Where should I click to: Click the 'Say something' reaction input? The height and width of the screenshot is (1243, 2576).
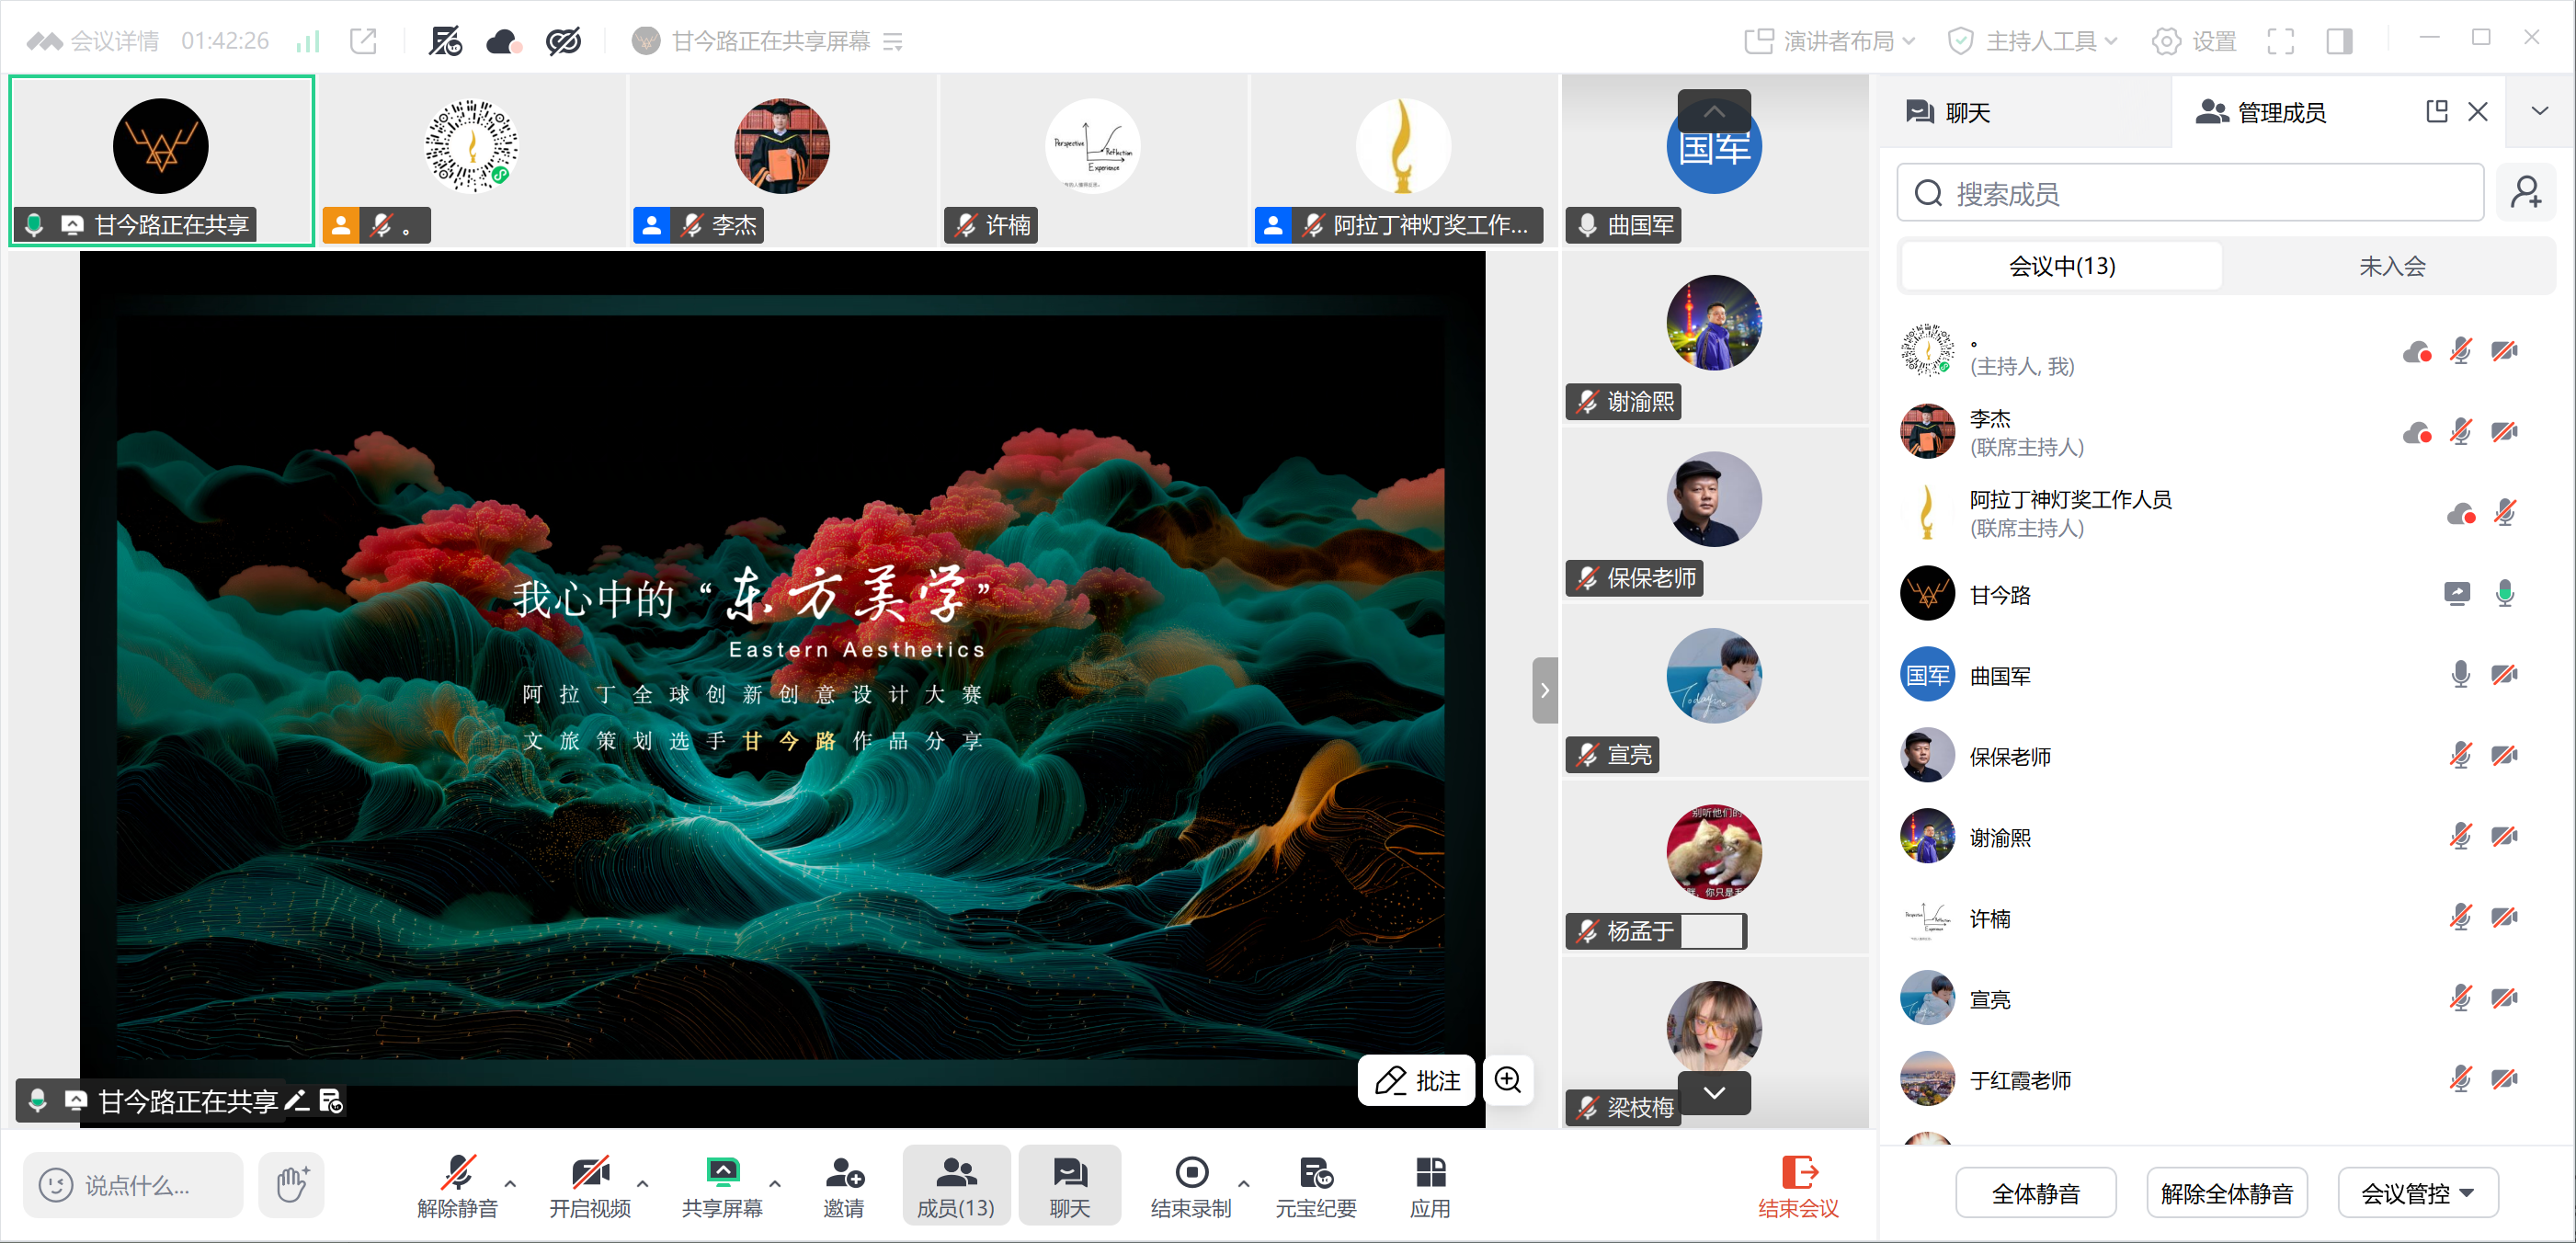133,1185
